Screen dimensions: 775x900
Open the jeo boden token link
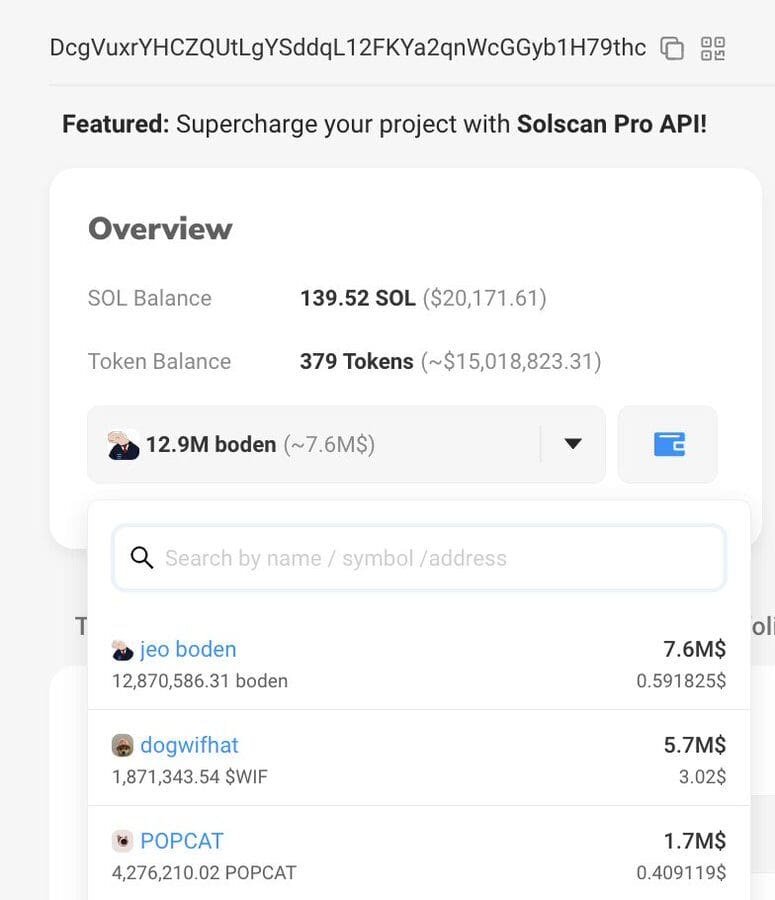pyautogui.click(x=188, y=649)
